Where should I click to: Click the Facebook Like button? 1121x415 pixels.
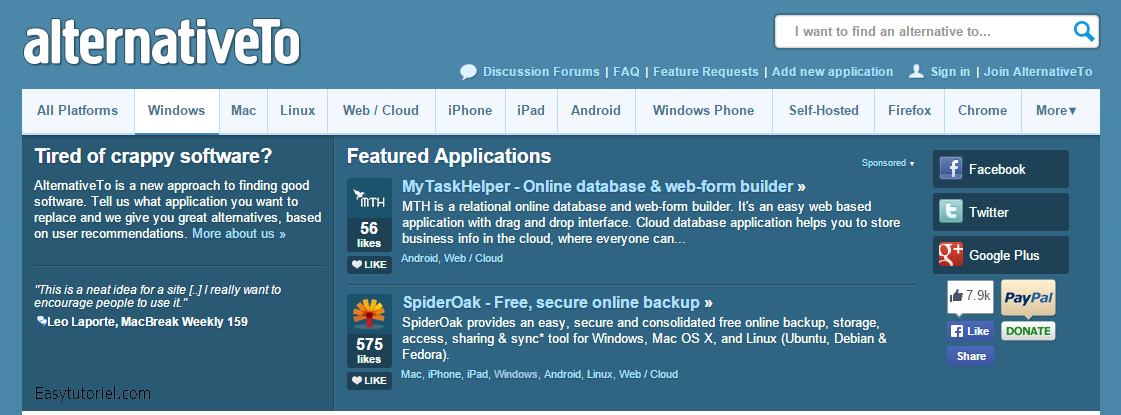point(970,331)
